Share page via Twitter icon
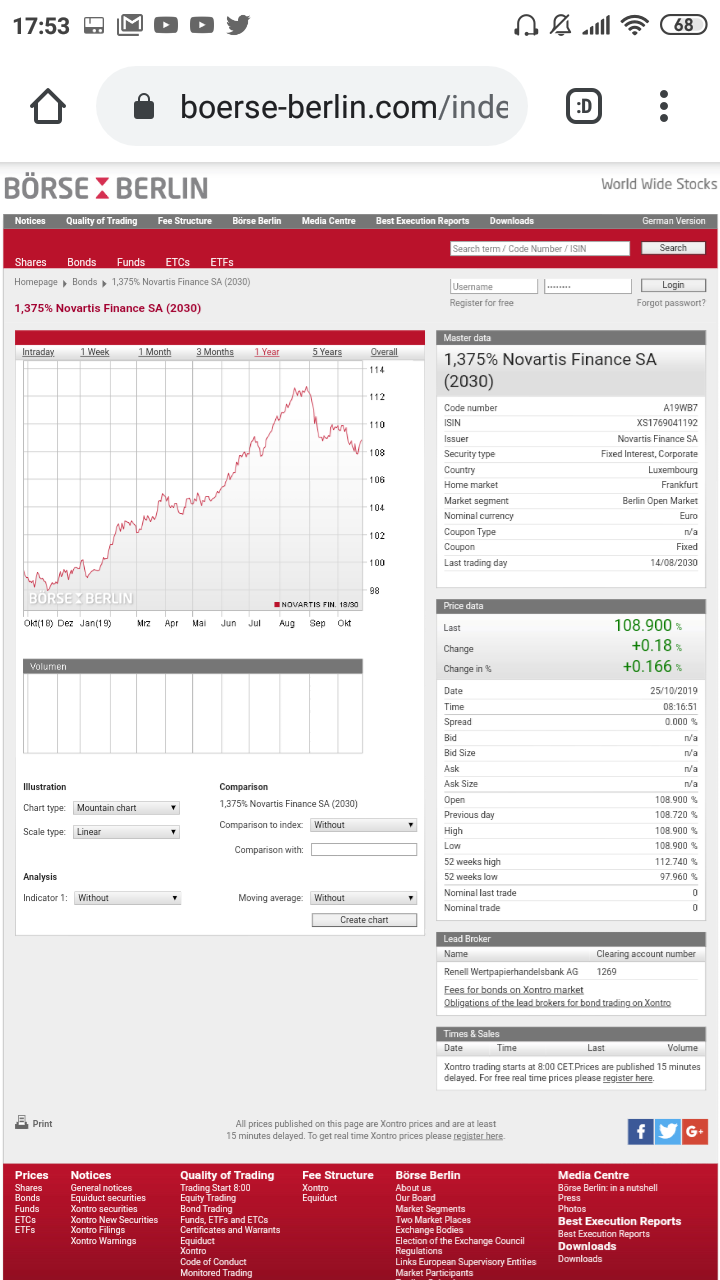720x1280 pixels. (x=668, y=1132)
